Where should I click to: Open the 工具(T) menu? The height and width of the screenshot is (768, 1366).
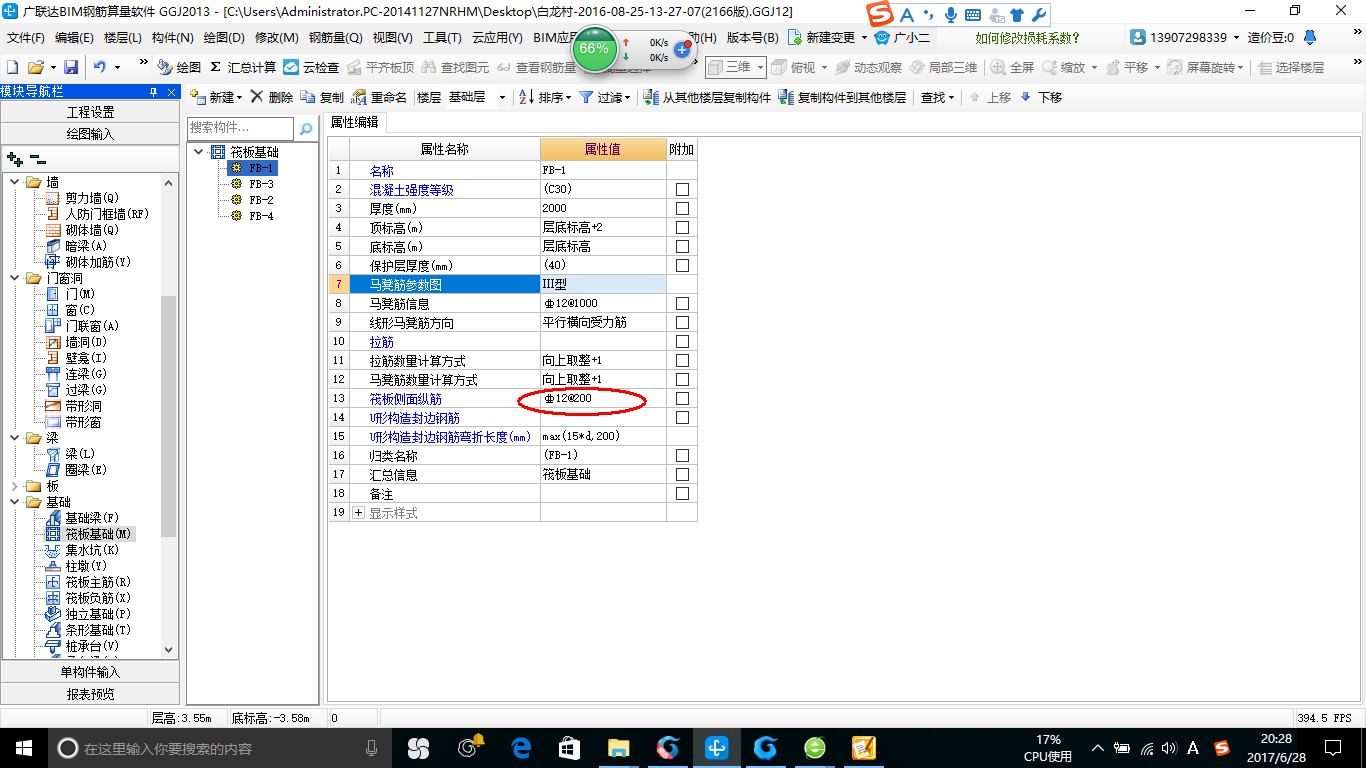pyautogui.click(x=442, y=37)
